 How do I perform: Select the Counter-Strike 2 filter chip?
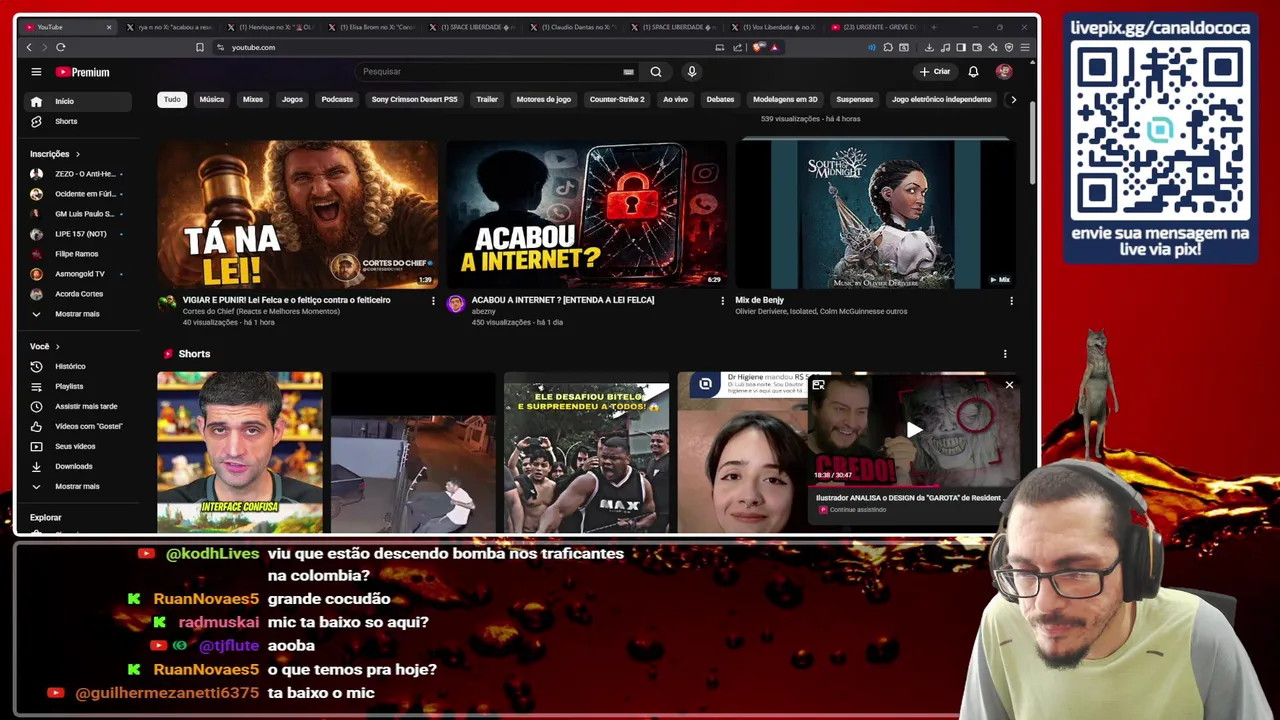[x=617, y=99]
